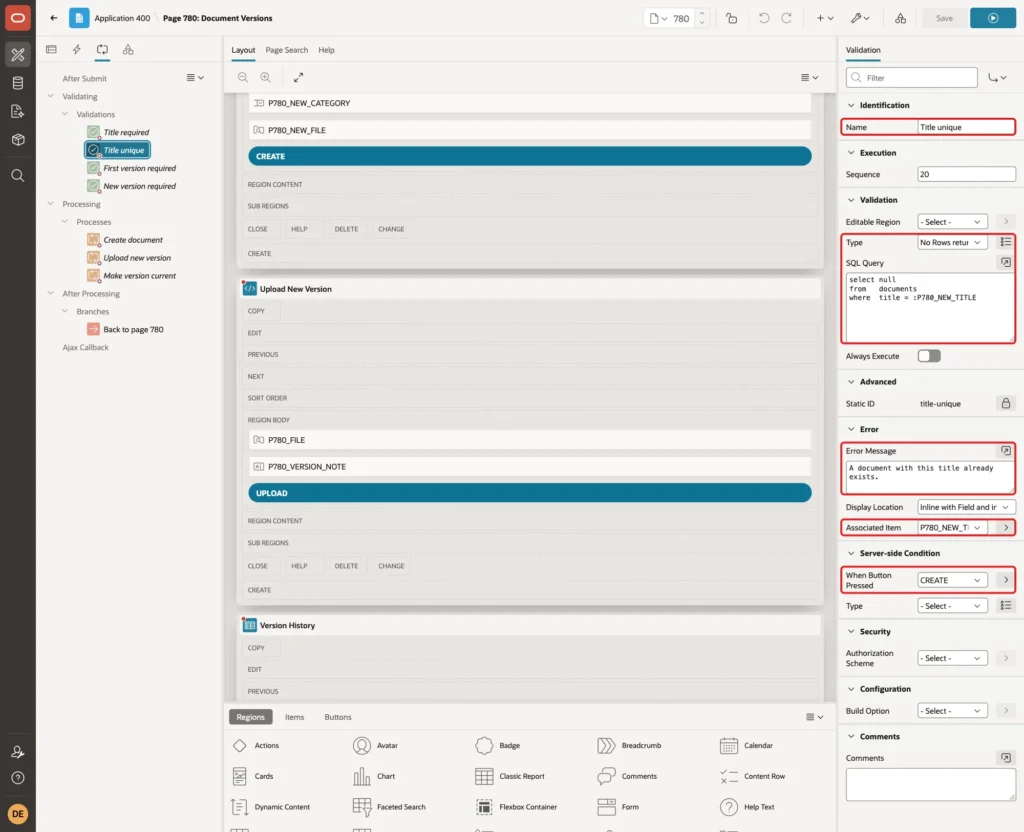Image resolution: width=1024 pixels, height=832 pixels.
Task: Open the DE user account avatar
Action: pos(18,814)
